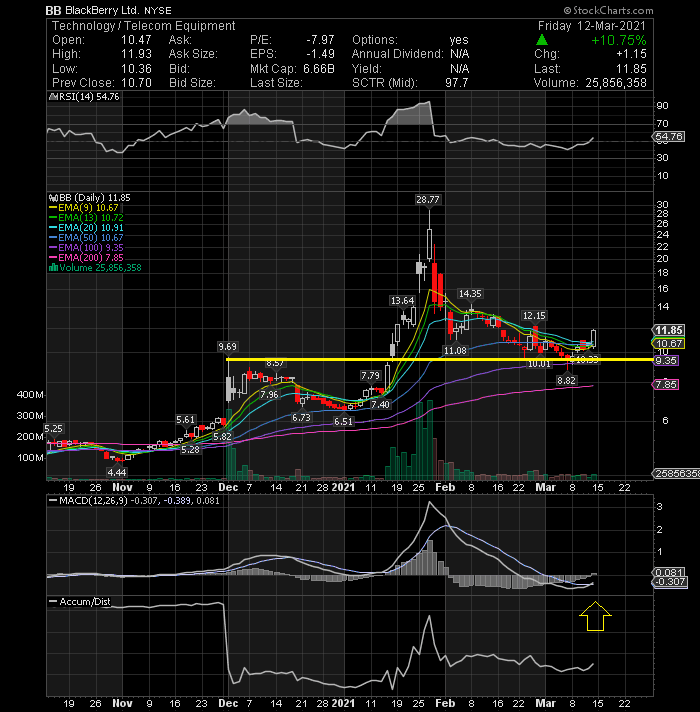This screenshot has height=712, width=700.
Task: Click the 8.82 low price label
Action: pyautogui.click(x=566, y=381)
